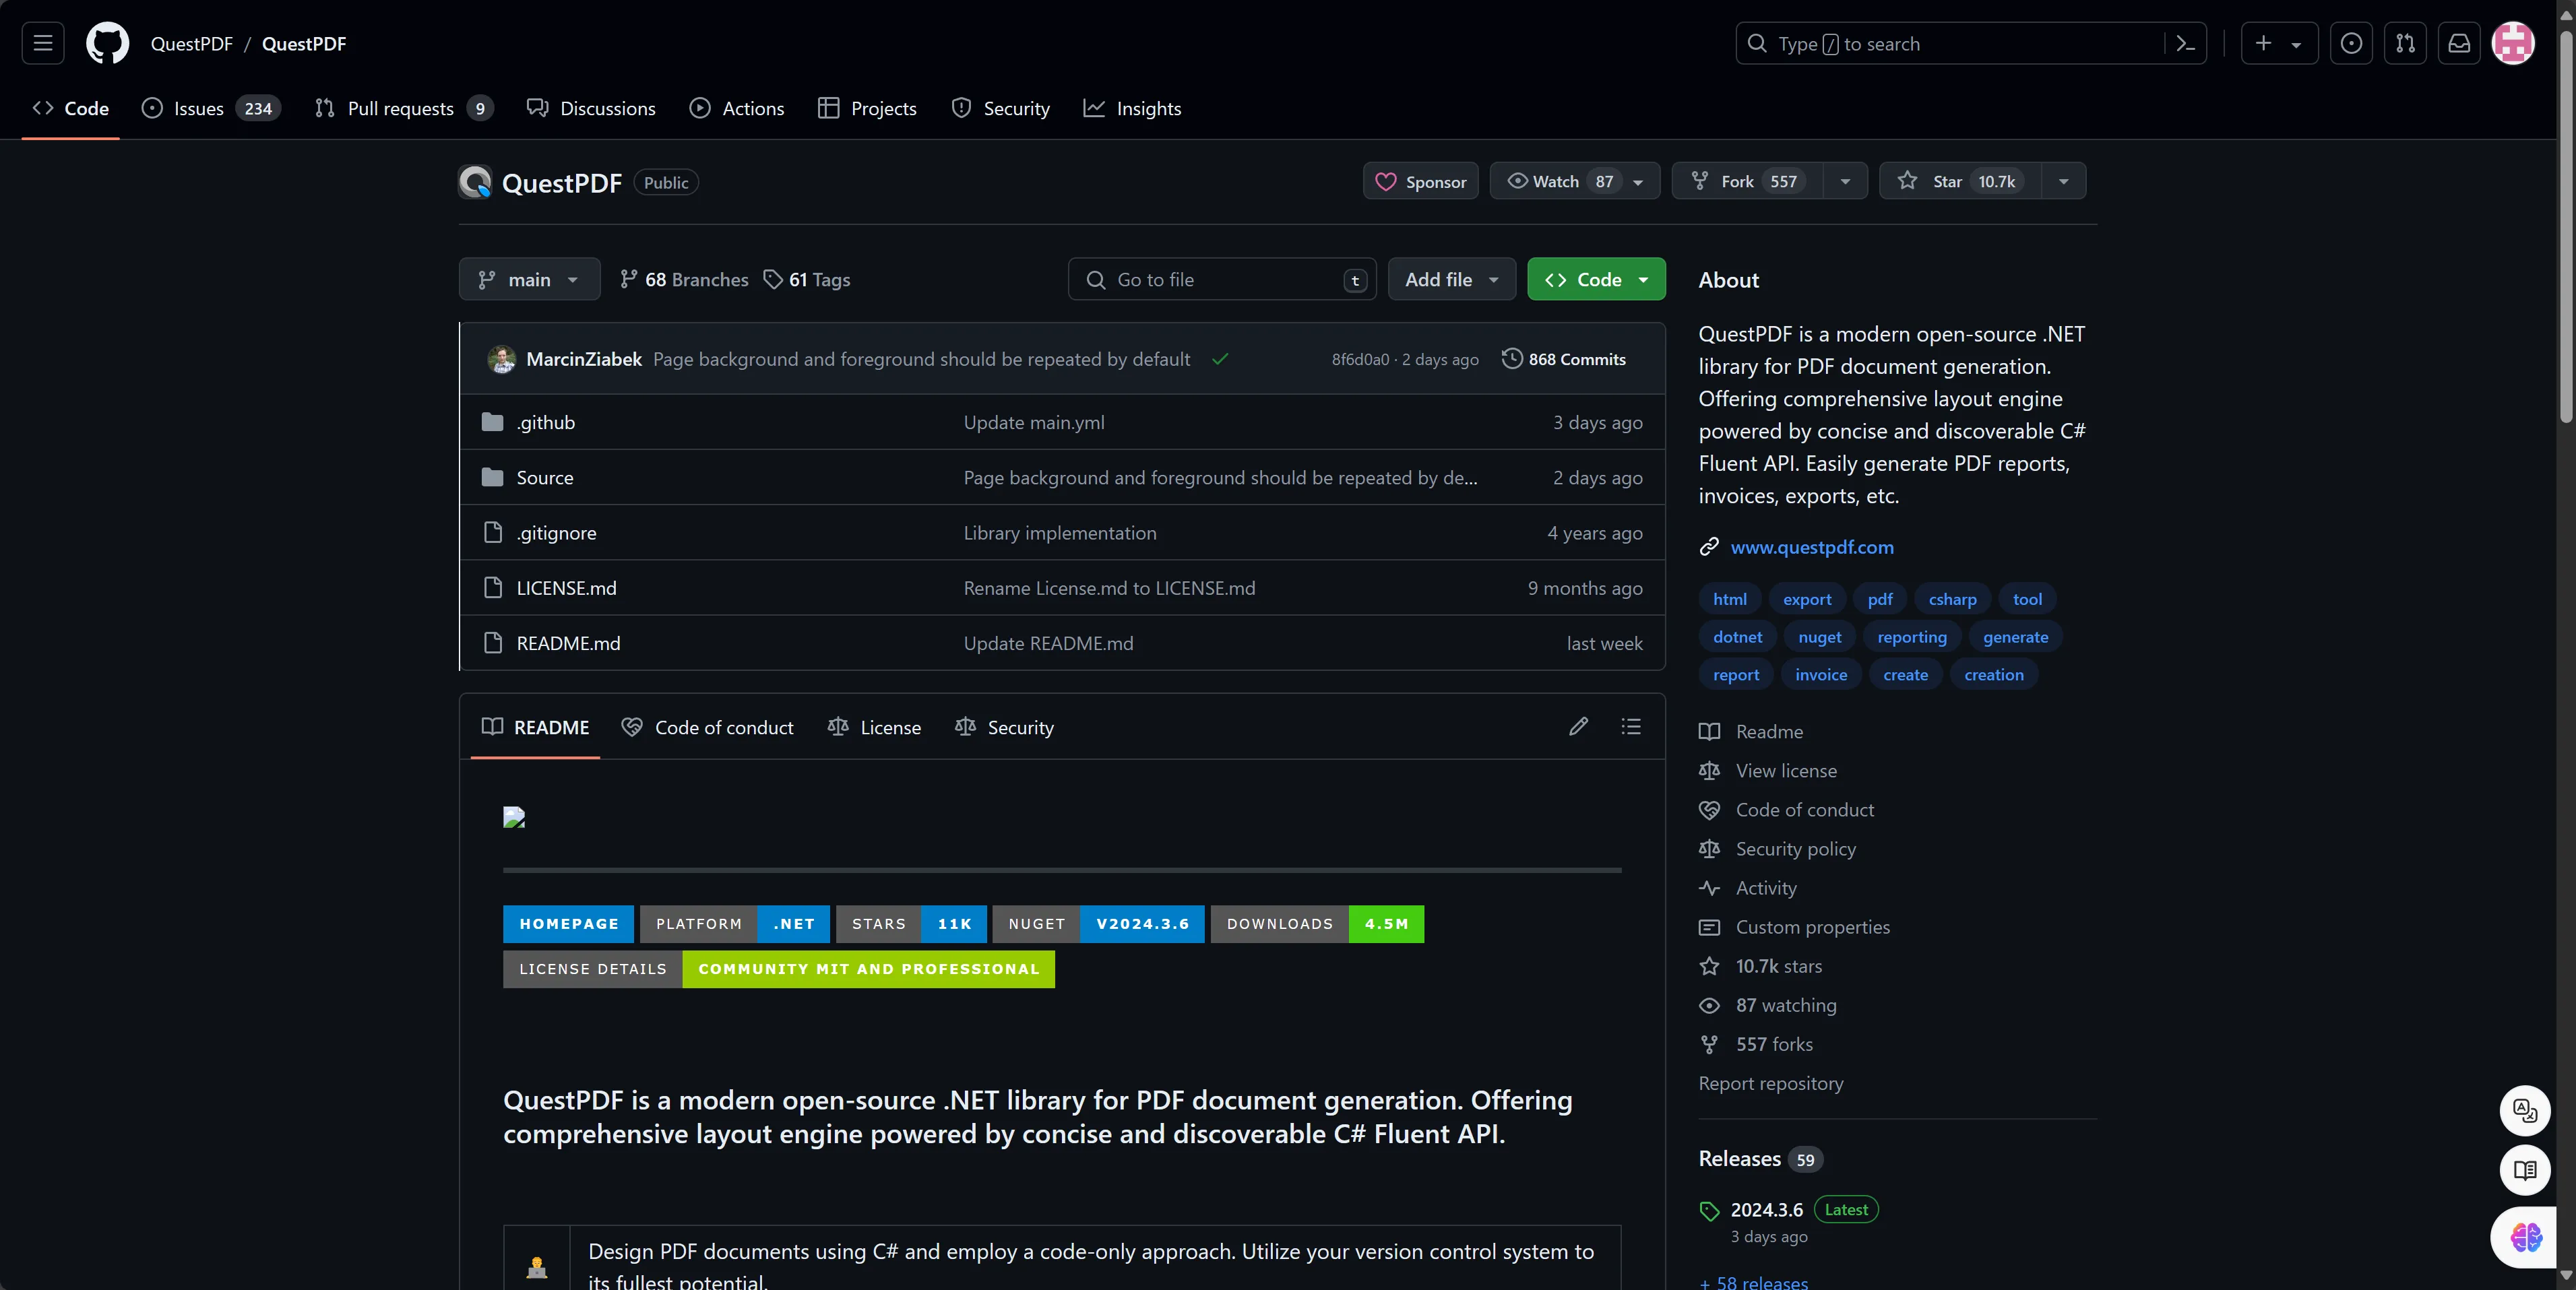
Task: Select the Security README tab
Action: [x=1004, y=727]
